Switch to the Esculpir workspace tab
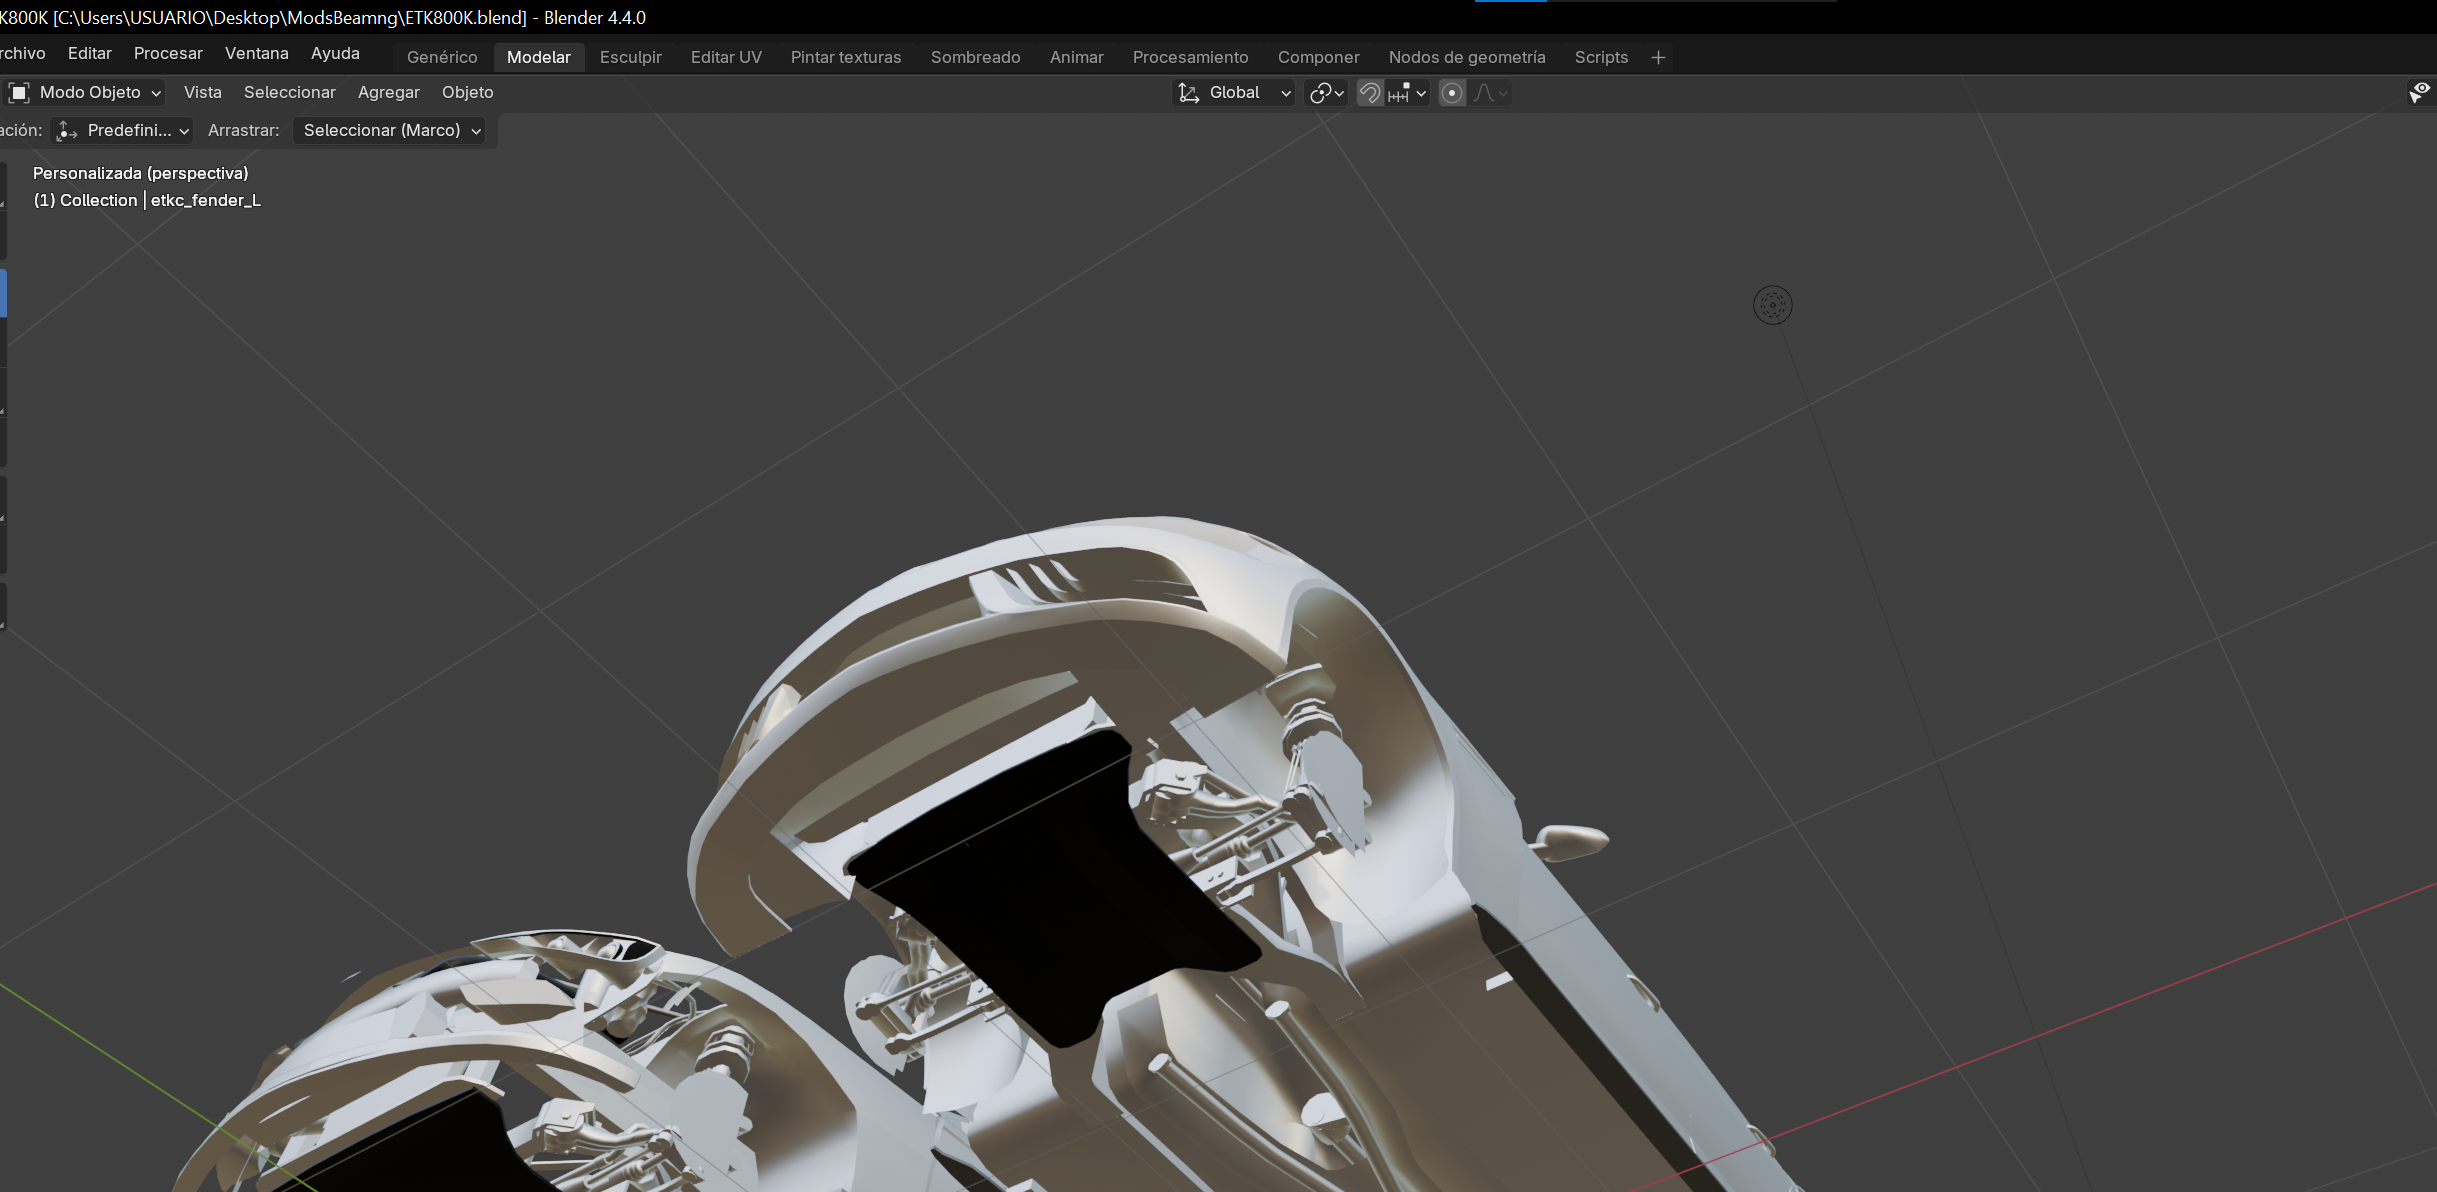The image size is (2437, 1192). click(x=630, y=58)
